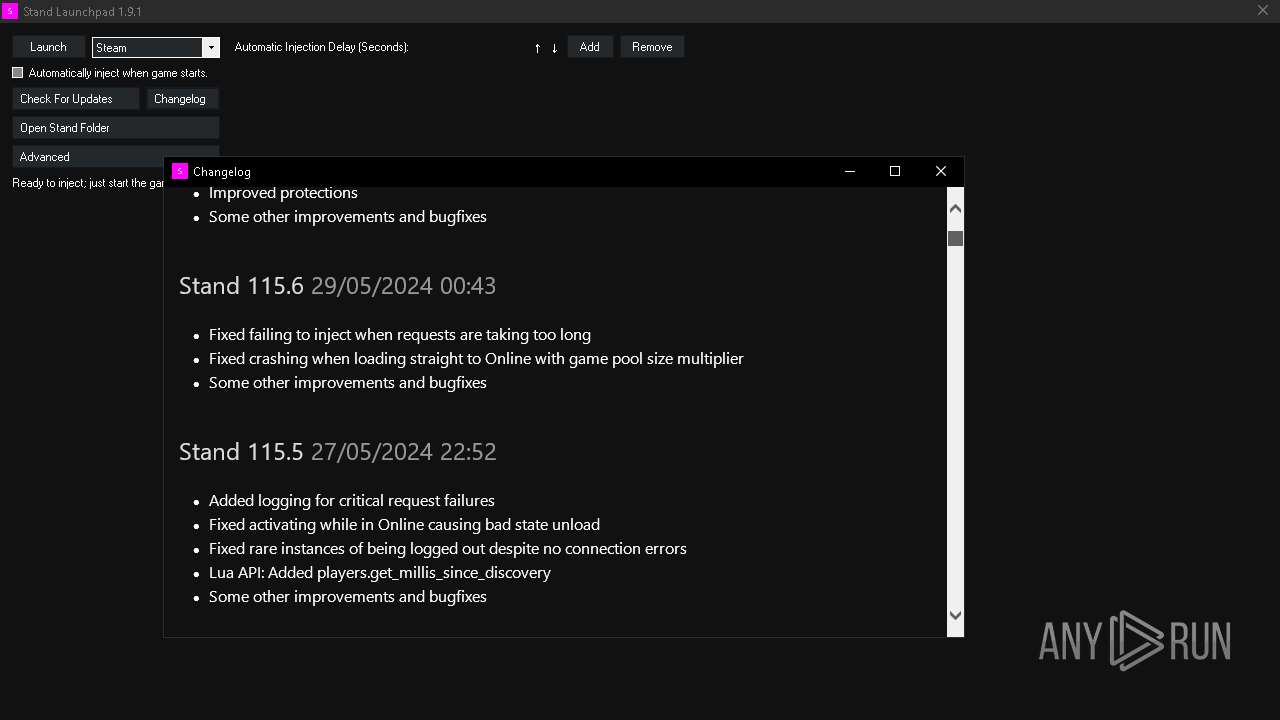Click Open Stand Folder button

(116, 128)
